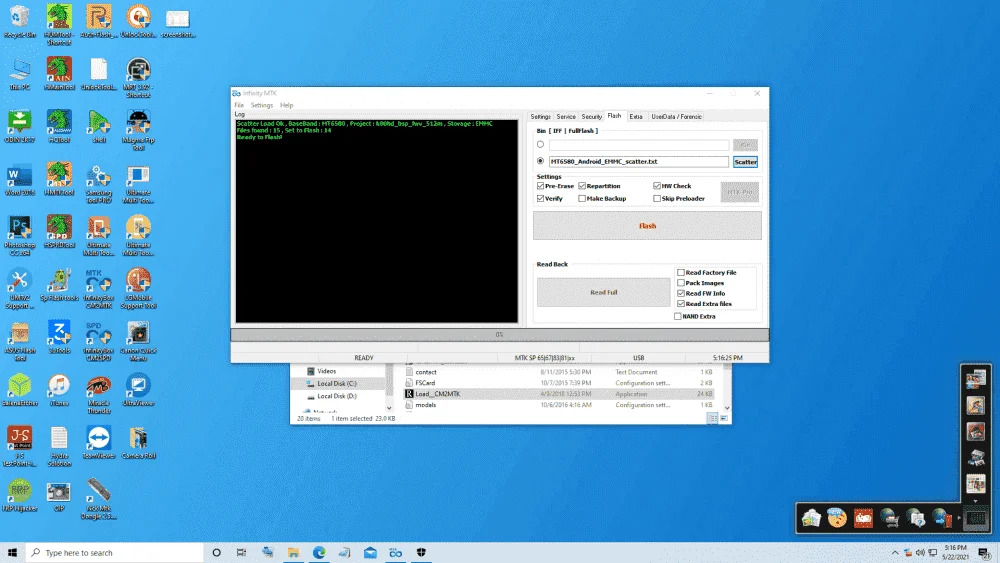Screen dimensions: 1000x563
Task: Switch to the Extra tab
Action: click(636, 117)
